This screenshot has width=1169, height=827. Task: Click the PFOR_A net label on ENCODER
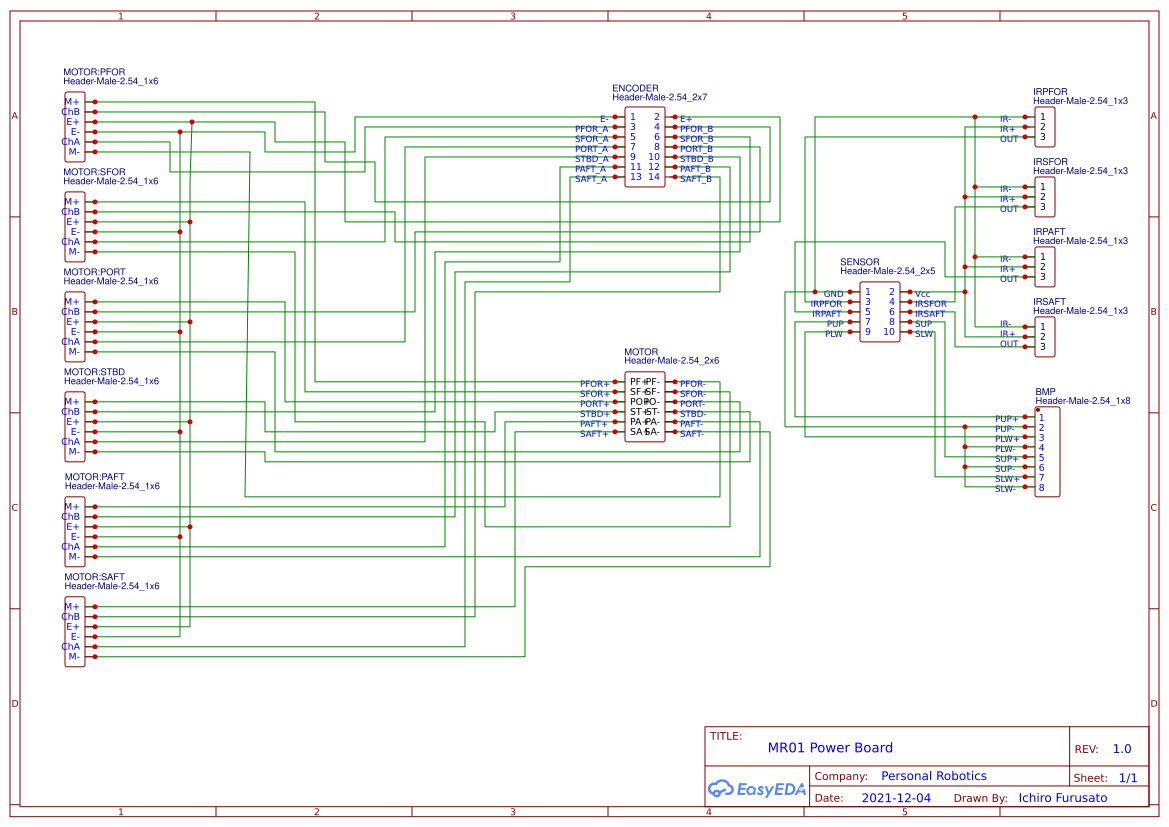click(590, 128)
